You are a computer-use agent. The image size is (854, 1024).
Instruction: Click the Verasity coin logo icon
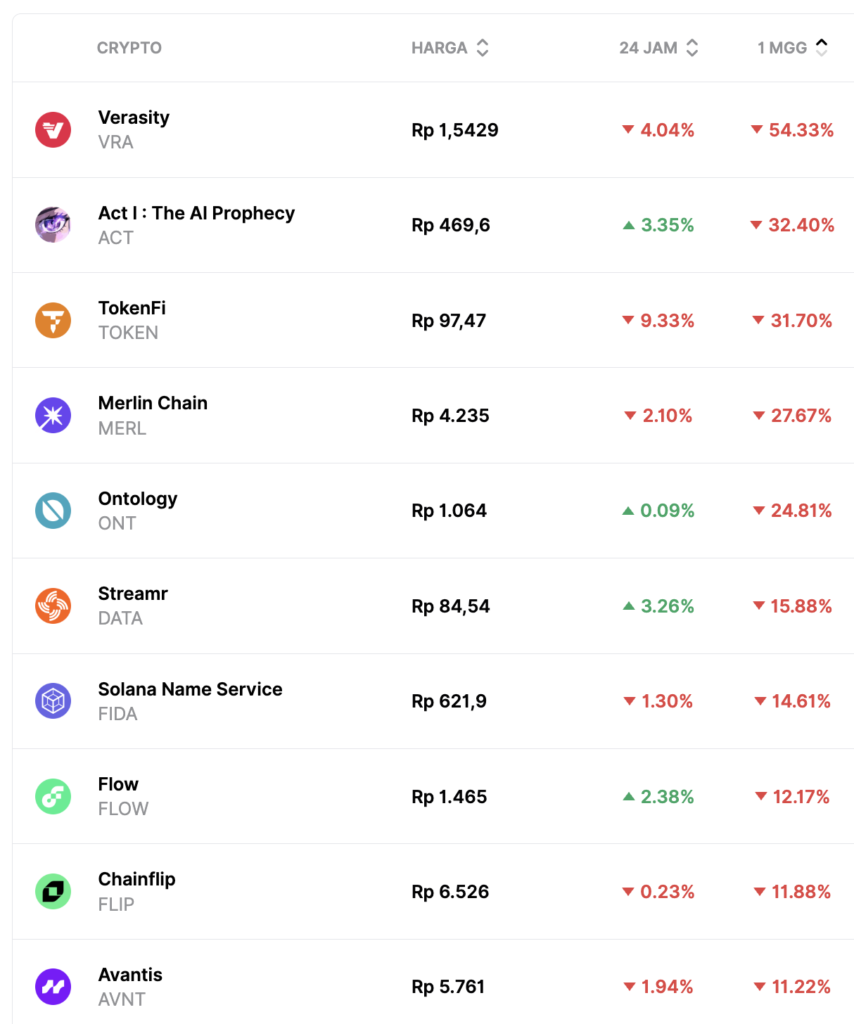(x=53, y=130)
